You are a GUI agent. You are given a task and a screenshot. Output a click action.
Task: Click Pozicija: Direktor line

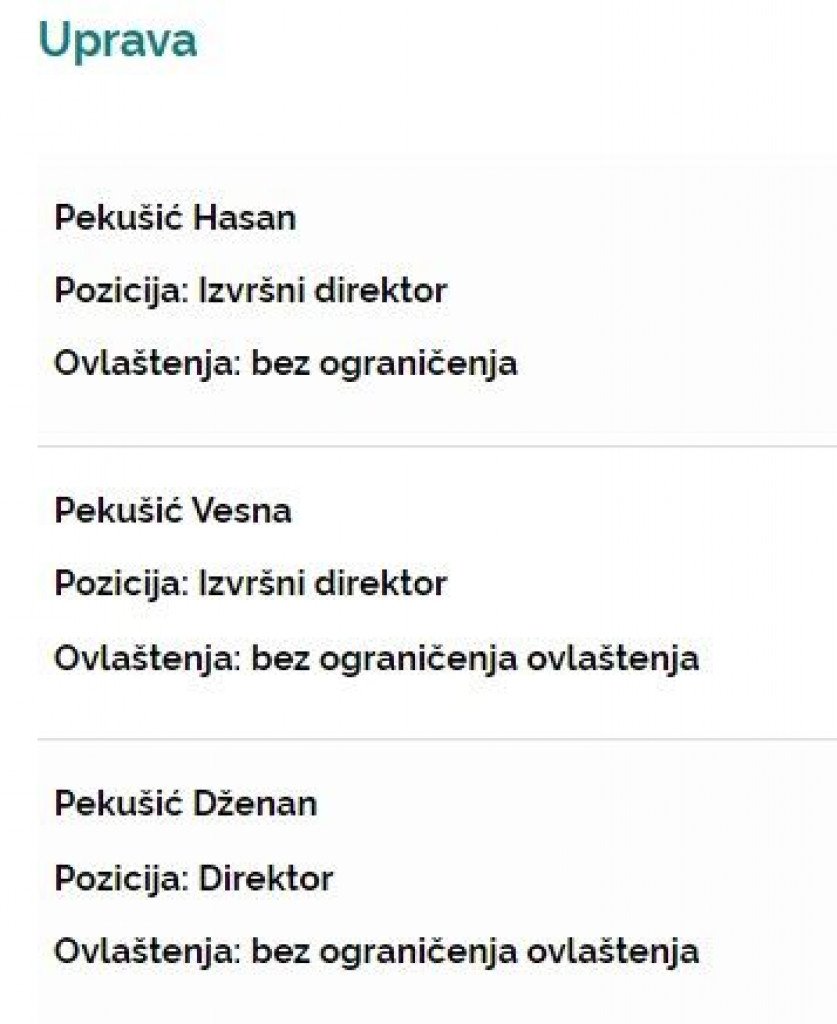tap(194, 879)
